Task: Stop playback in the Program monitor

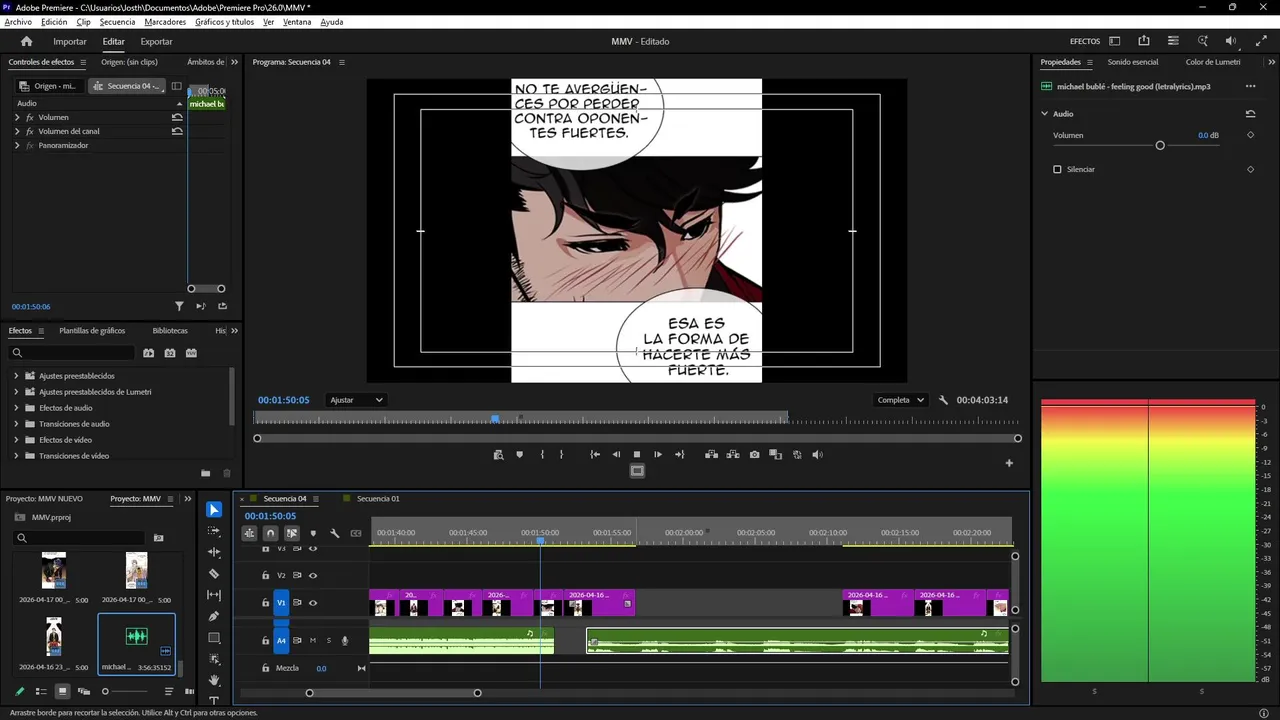Action: (x=637, y=455)
